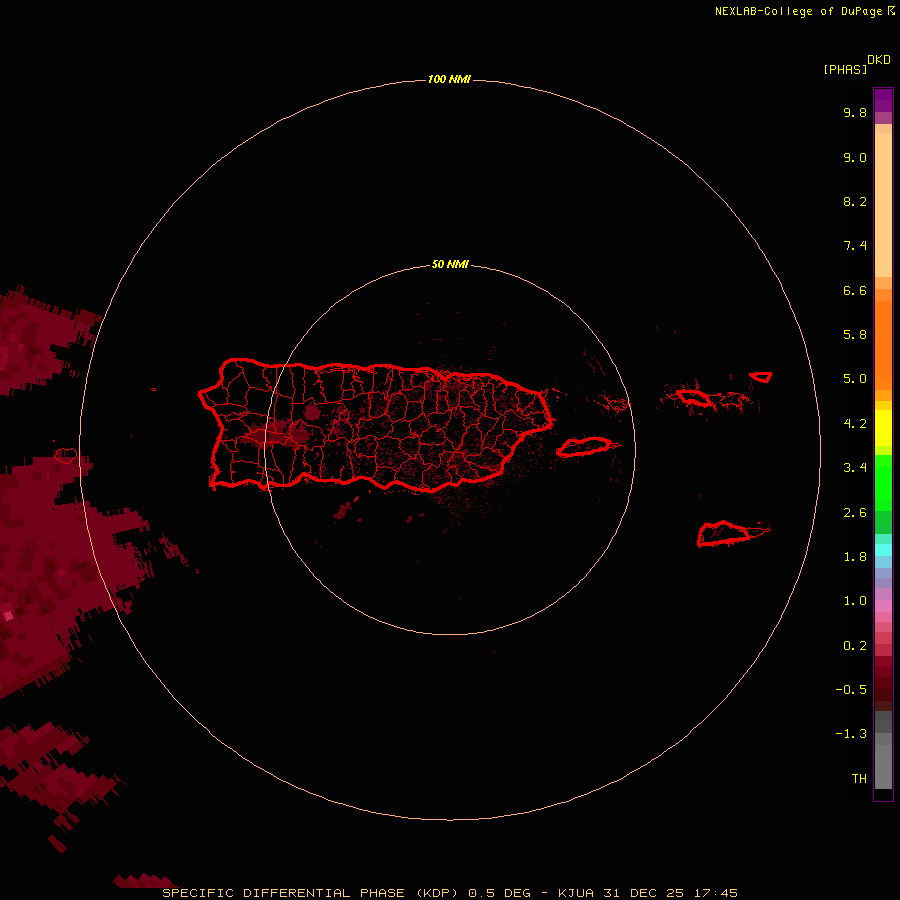Click the 0.2 value on color scale

pos(855,646)
